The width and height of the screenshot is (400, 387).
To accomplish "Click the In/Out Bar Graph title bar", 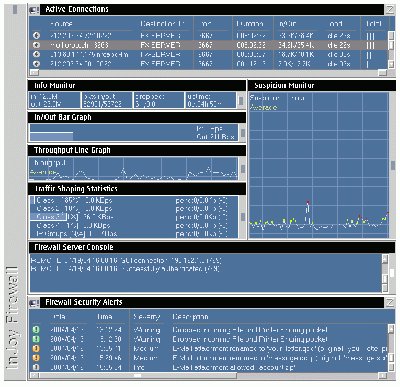I will 137,117.
